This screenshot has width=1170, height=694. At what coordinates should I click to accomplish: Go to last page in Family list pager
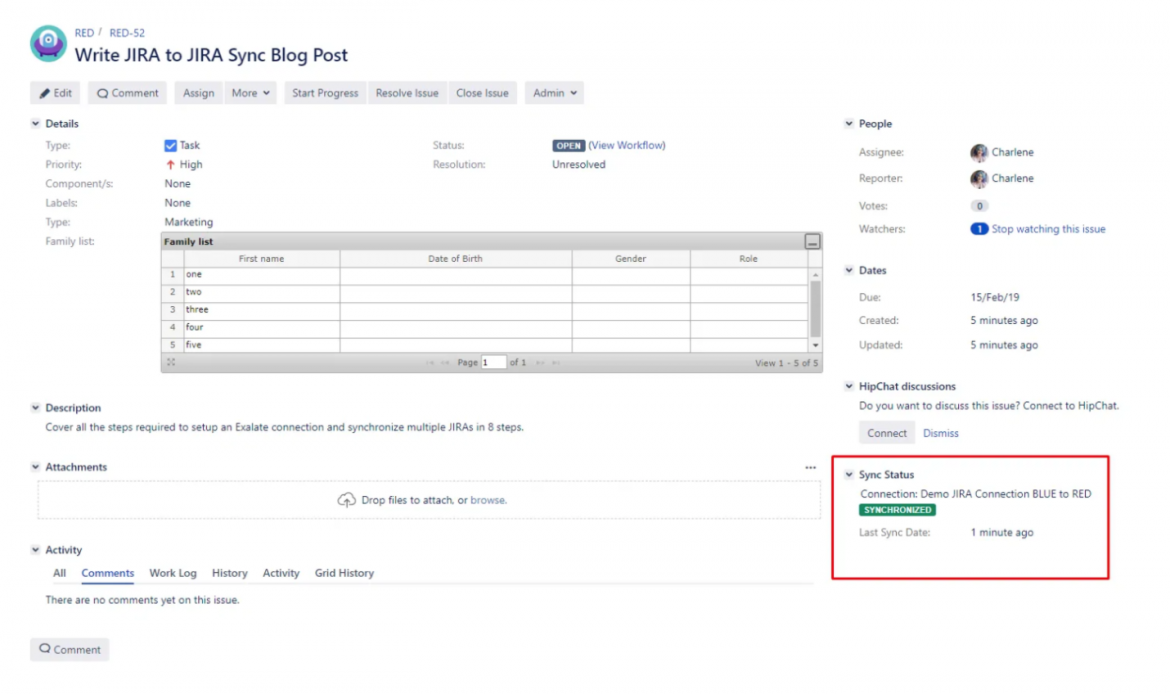(556, 363)
